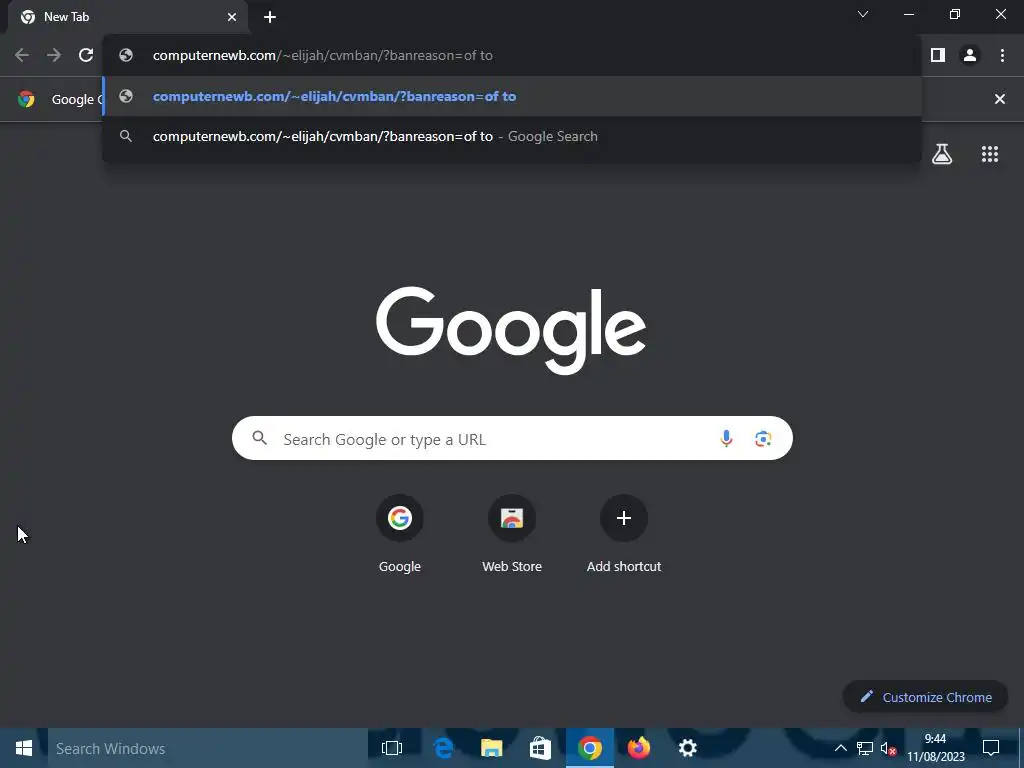This screenshot has width=1024, height=768.
Task: Click the Search Windows taskbar box
Action: click(x=208, y=748)
